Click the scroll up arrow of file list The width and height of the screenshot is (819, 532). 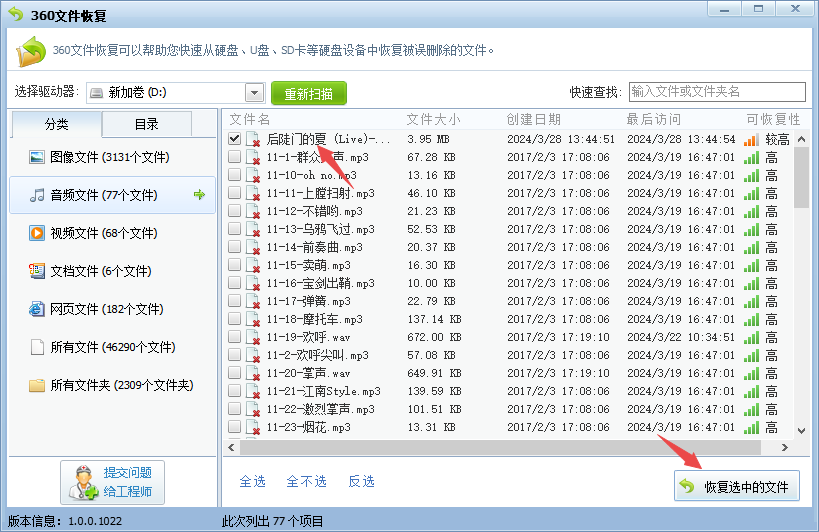[x=801, y=139]
